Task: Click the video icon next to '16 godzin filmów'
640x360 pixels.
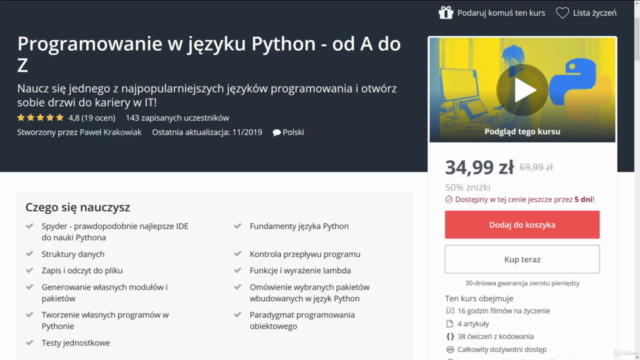Action: (x=449, y=311)
